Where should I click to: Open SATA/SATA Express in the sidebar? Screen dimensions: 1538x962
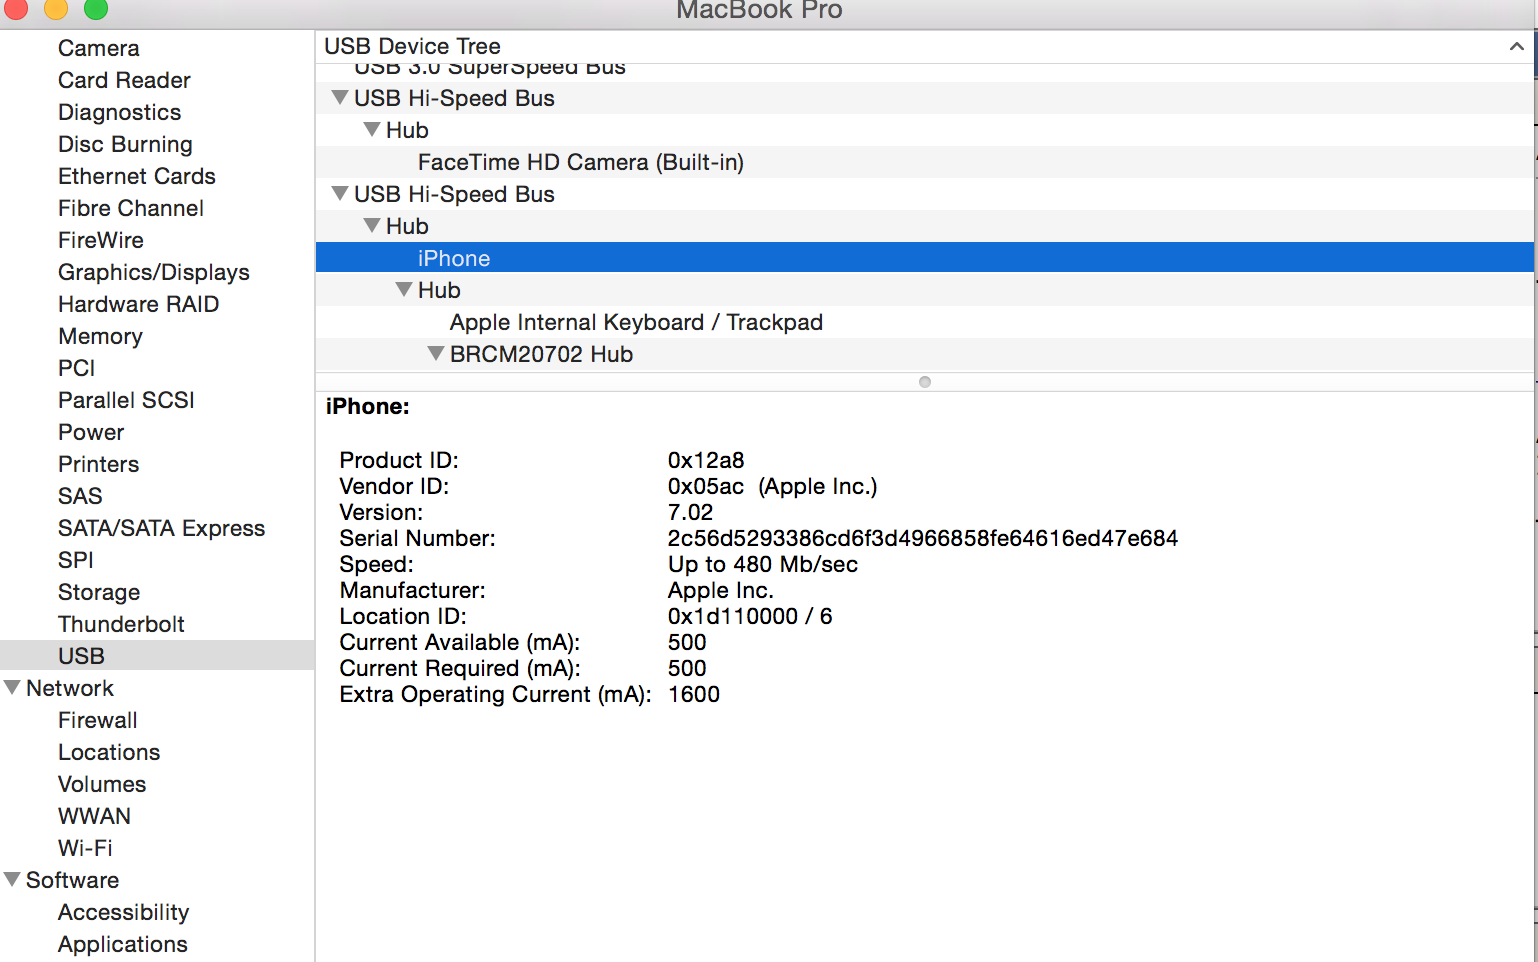[162, 528]
